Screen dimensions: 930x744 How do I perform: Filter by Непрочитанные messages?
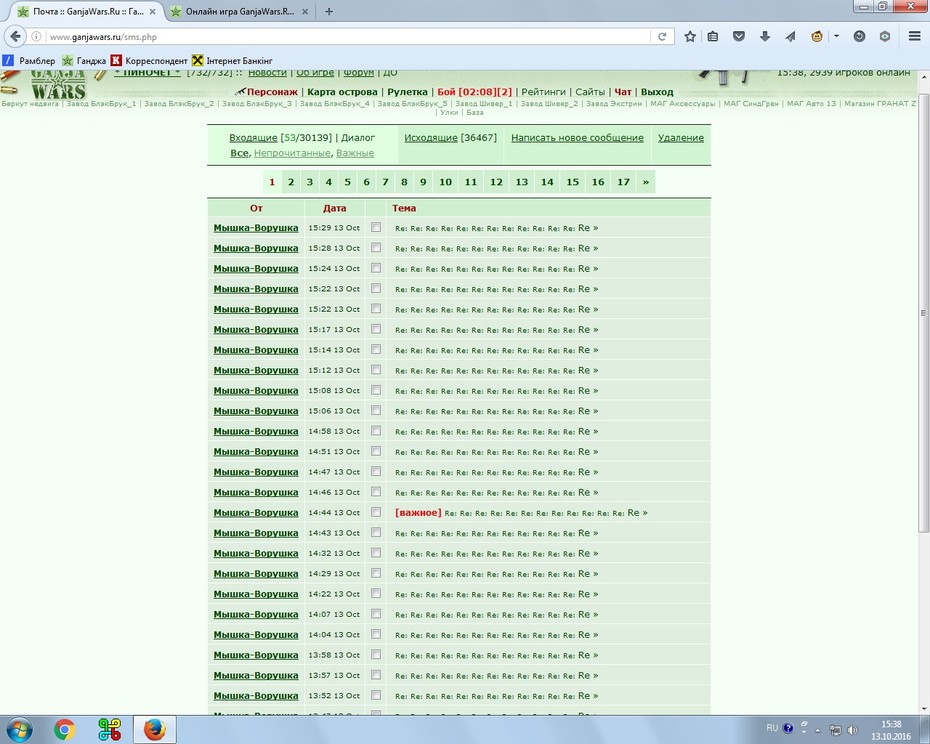[292, 153]
